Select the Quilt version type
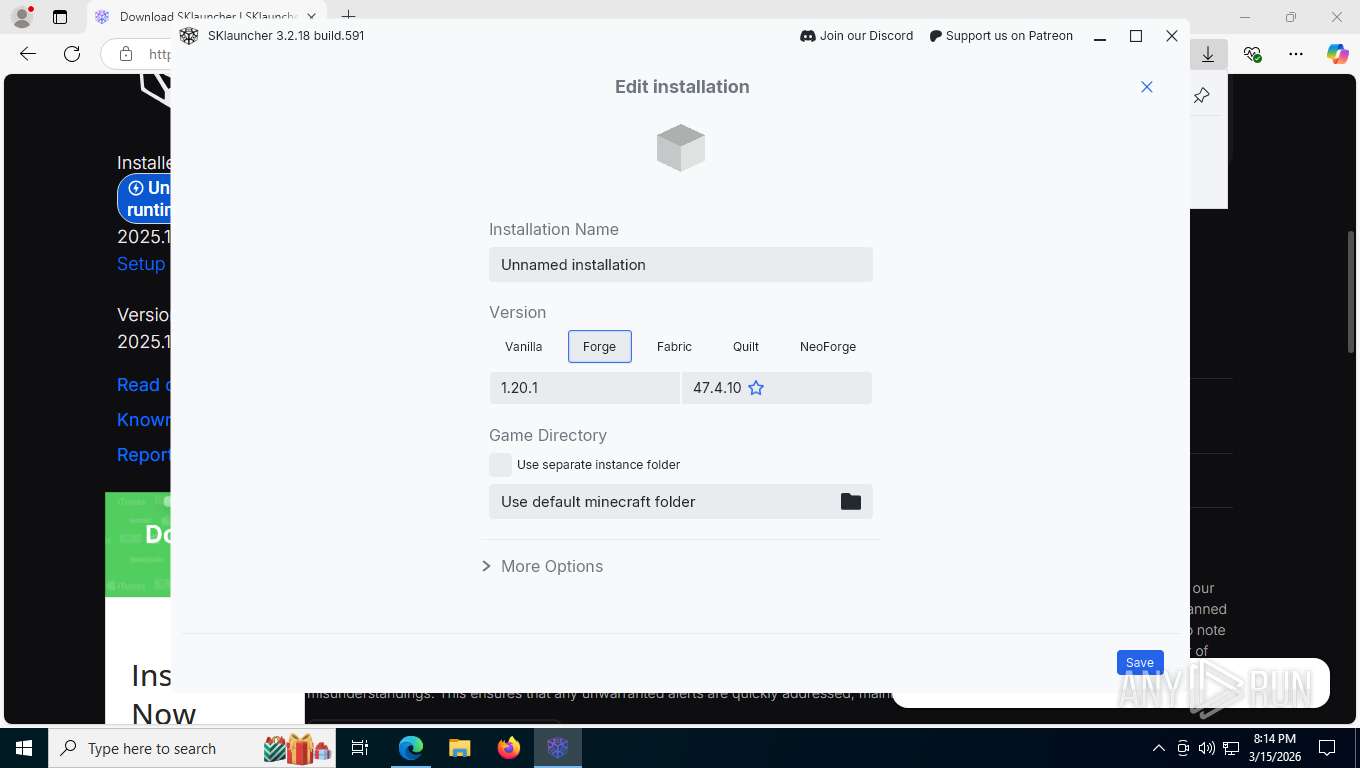The width and height of the screenshot is (1360, 768). coord(746,346)
